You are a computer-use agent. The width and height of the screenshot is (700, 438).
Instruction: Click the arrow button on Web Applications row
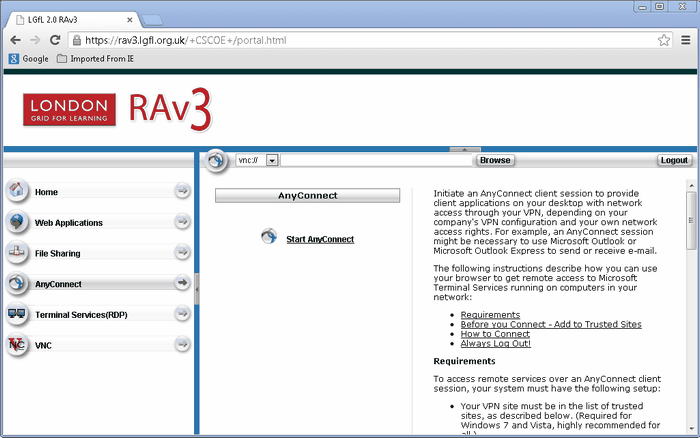[182, 221]
